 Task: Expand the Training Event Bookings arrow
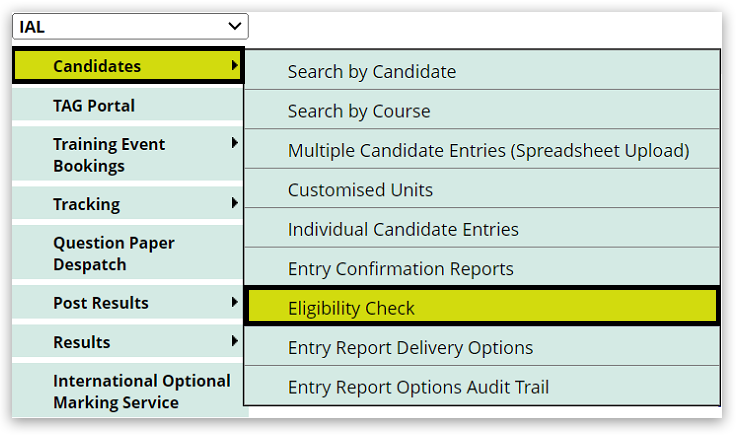point(235,144)
